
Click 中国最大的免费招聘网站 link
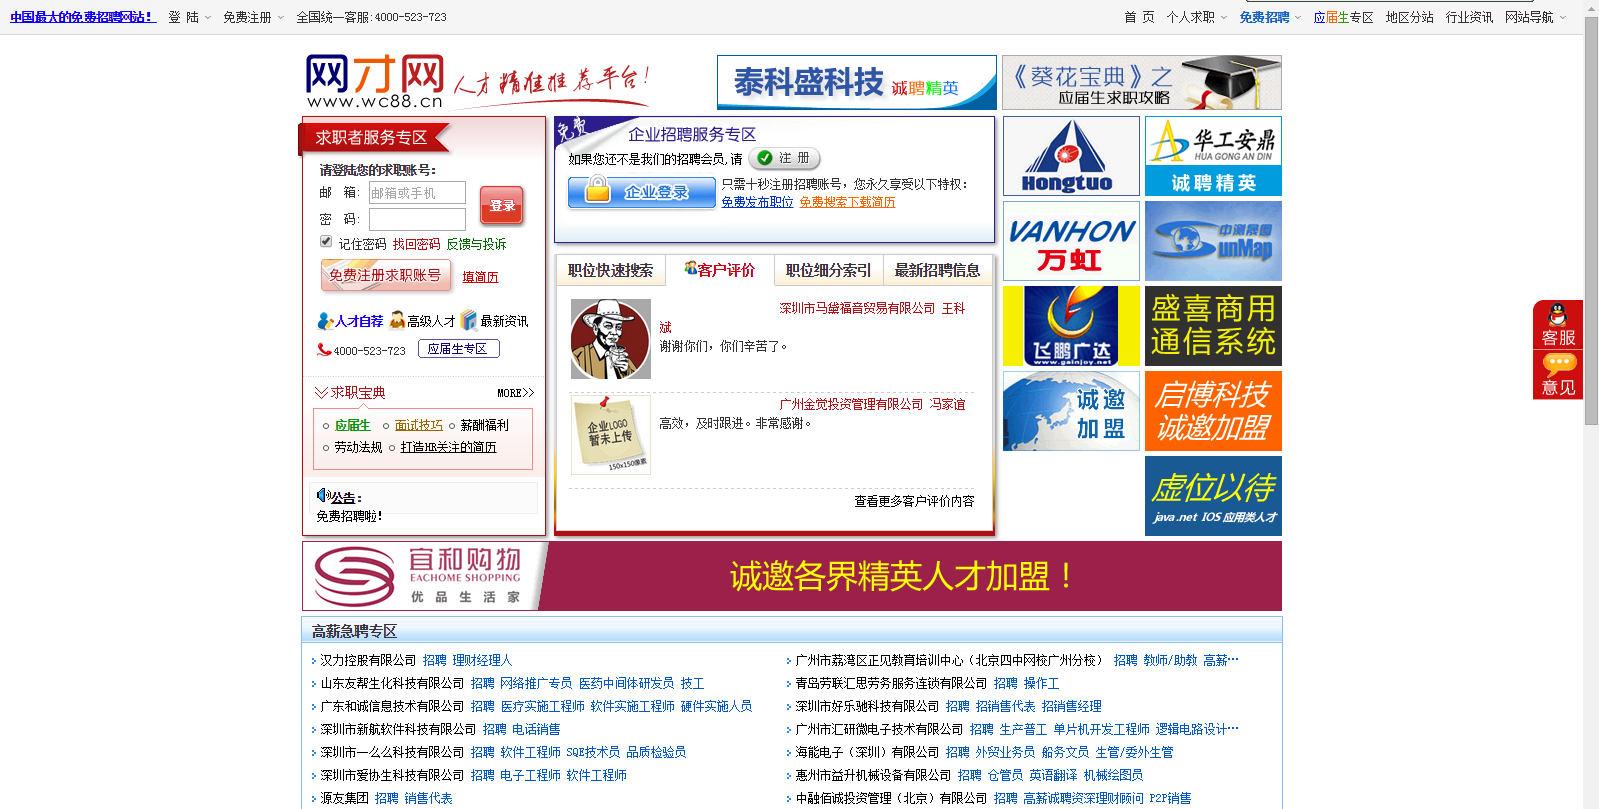pyautogui.click(x=83, y=17)
